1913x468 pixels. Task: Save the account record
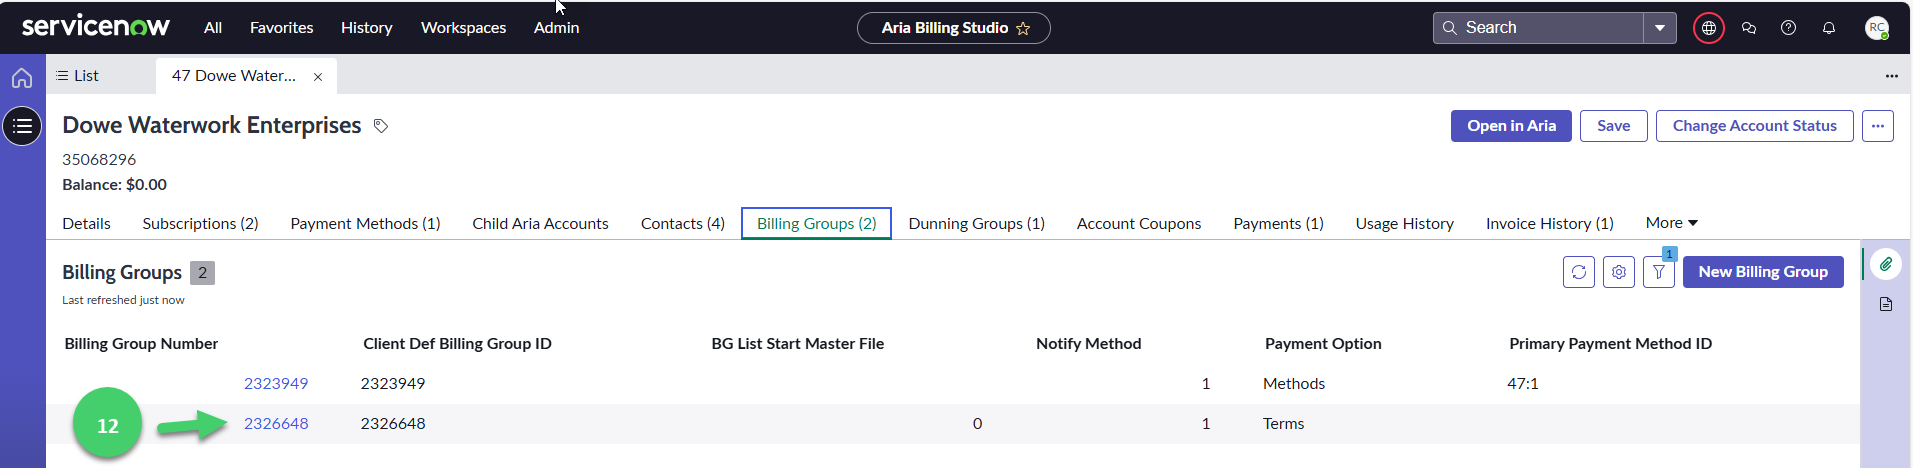(1614, 126)
